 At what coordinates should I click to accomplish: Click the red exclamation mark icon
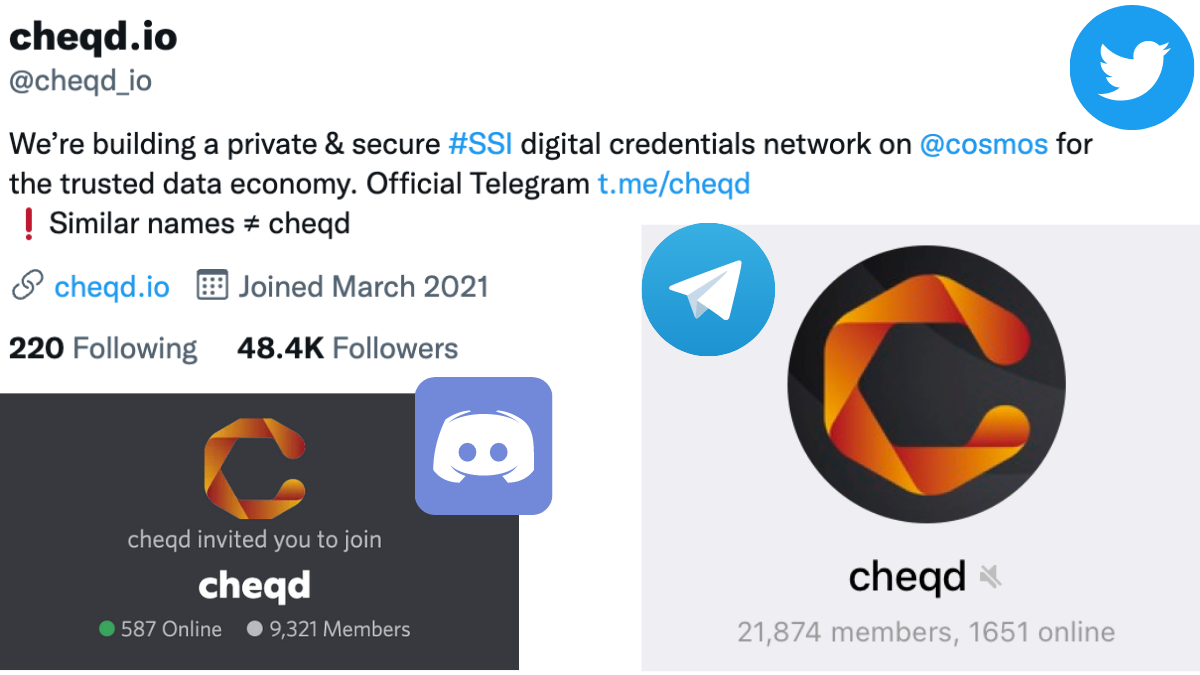tap(27, 223)
